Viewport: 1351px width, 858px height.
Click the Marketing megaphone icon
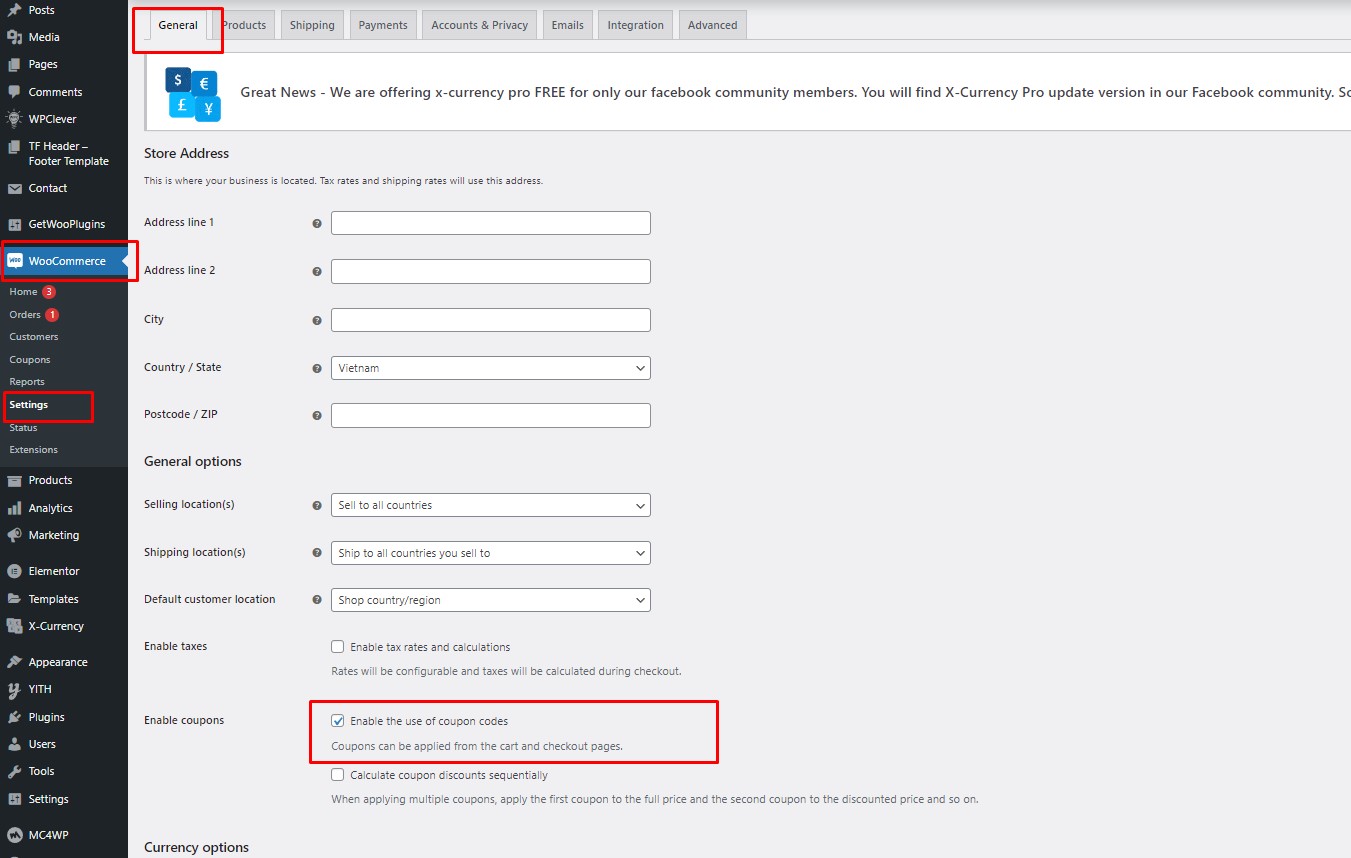pos(14,535)
